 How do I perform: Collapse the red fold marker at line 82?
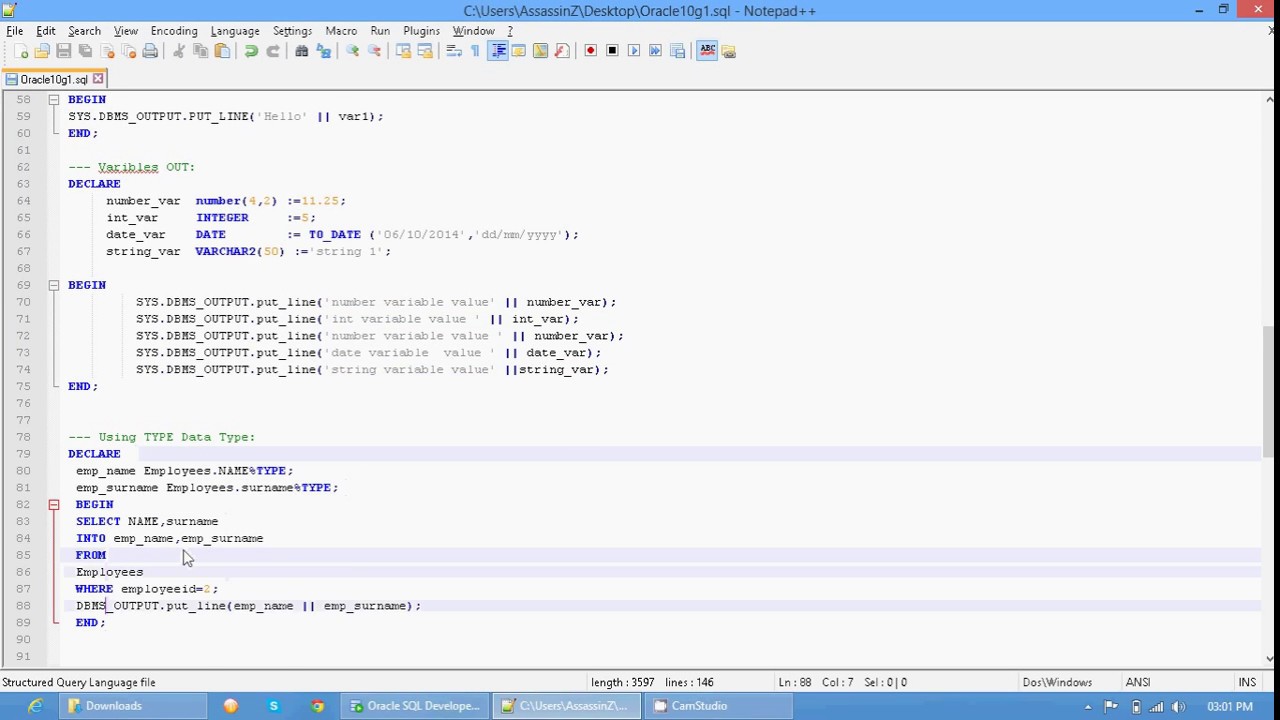(54, 505)
